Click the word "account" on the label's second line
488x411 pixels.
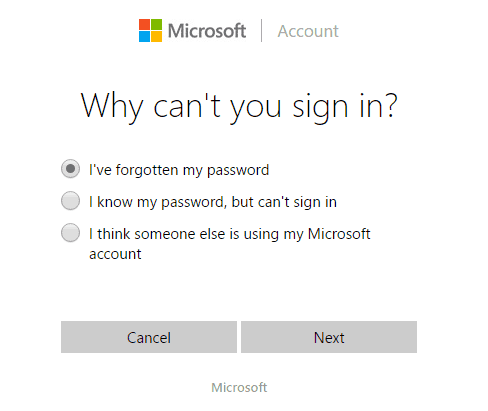click(x=115, y=254)
